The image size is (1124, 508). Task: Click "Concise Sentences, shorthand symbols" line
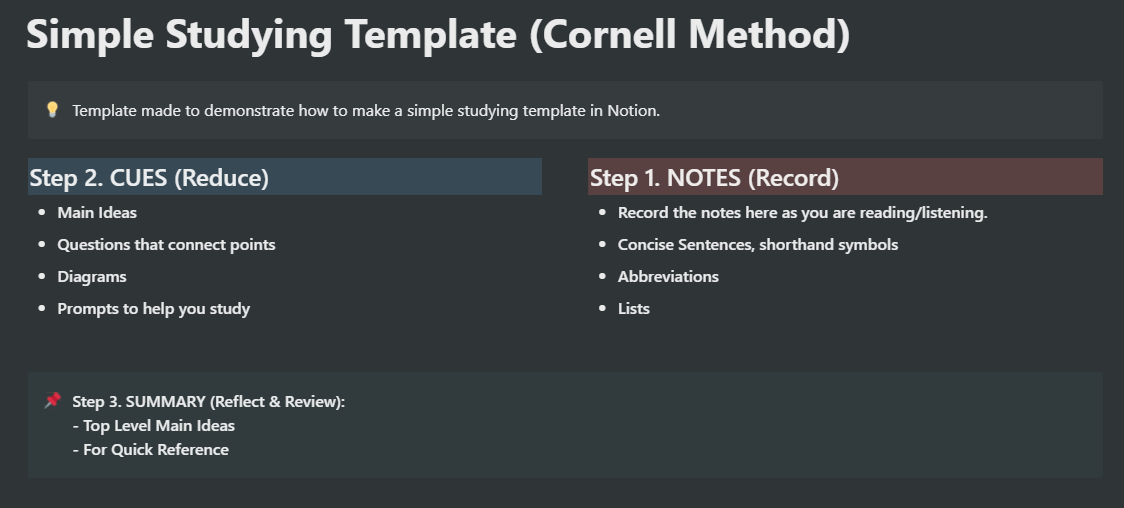pos(757,244)
